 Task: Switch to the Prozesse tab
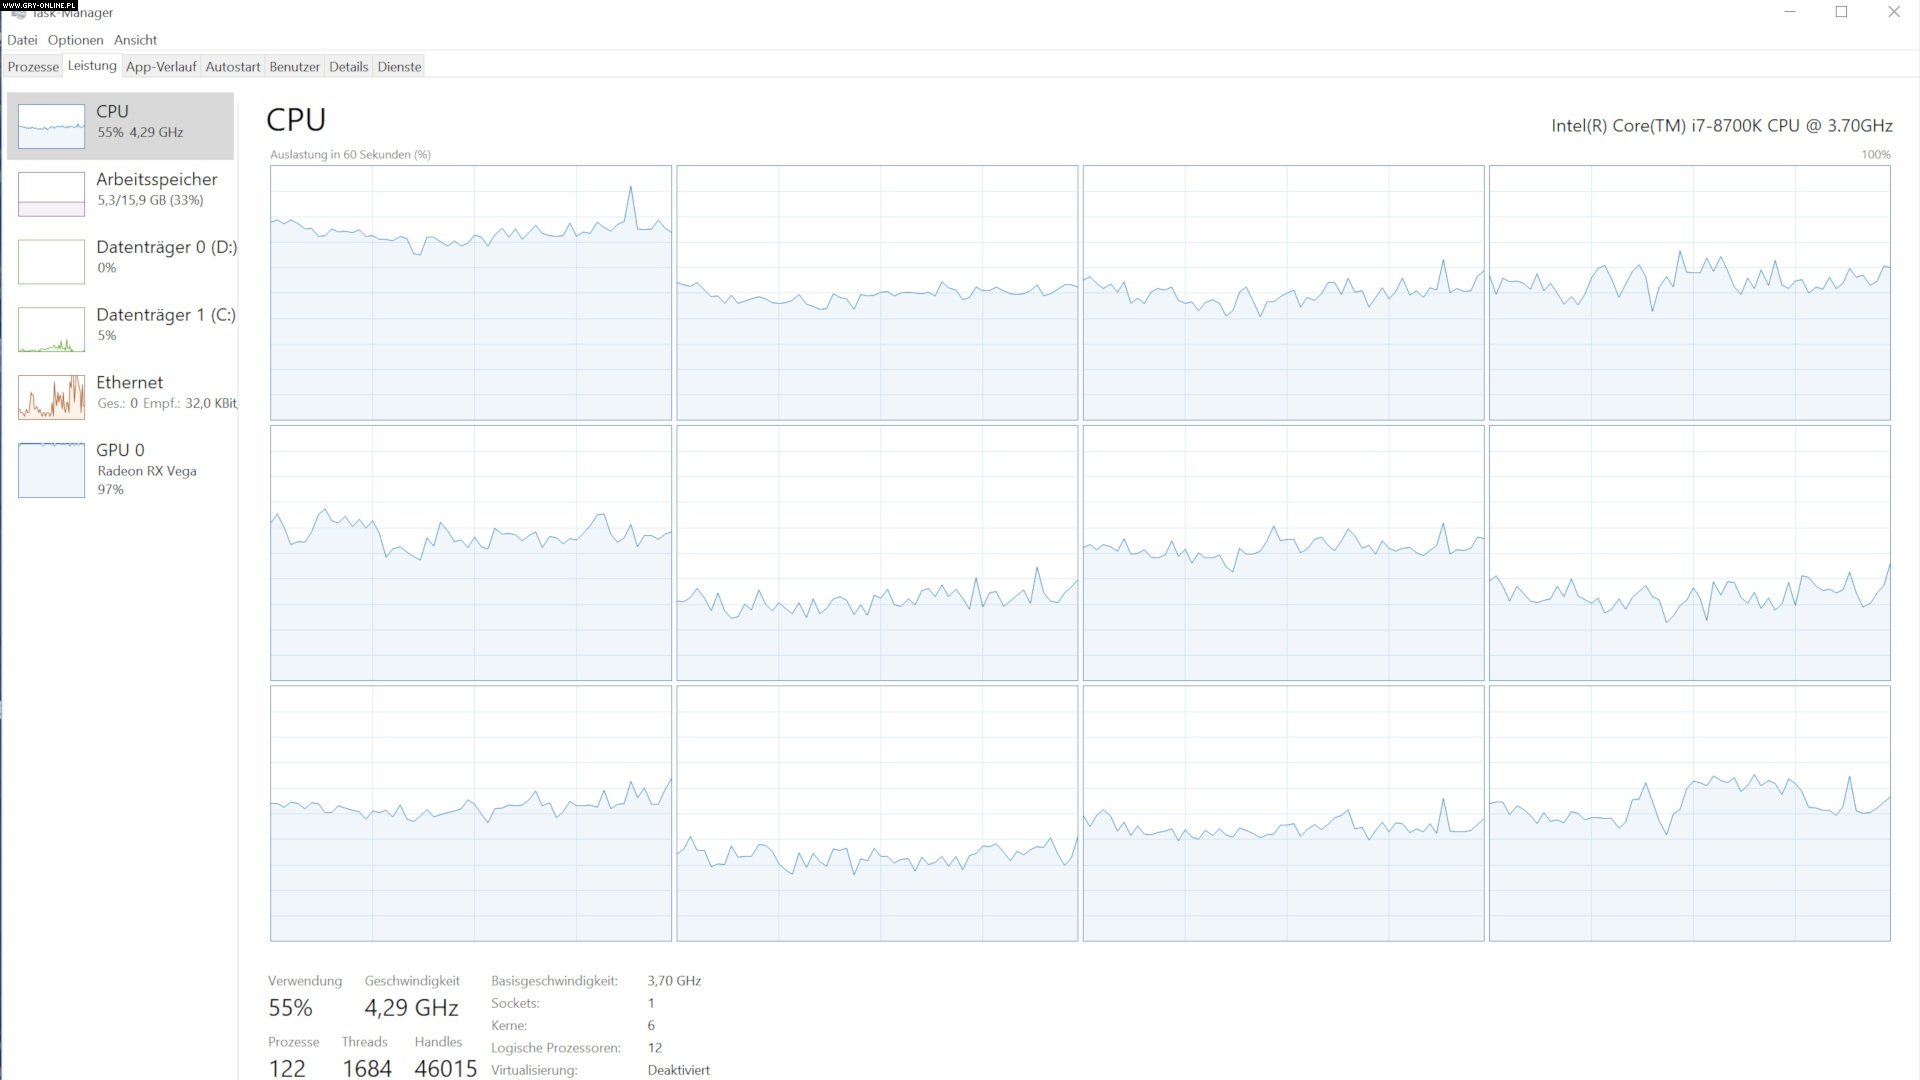[x=33, y=67]
